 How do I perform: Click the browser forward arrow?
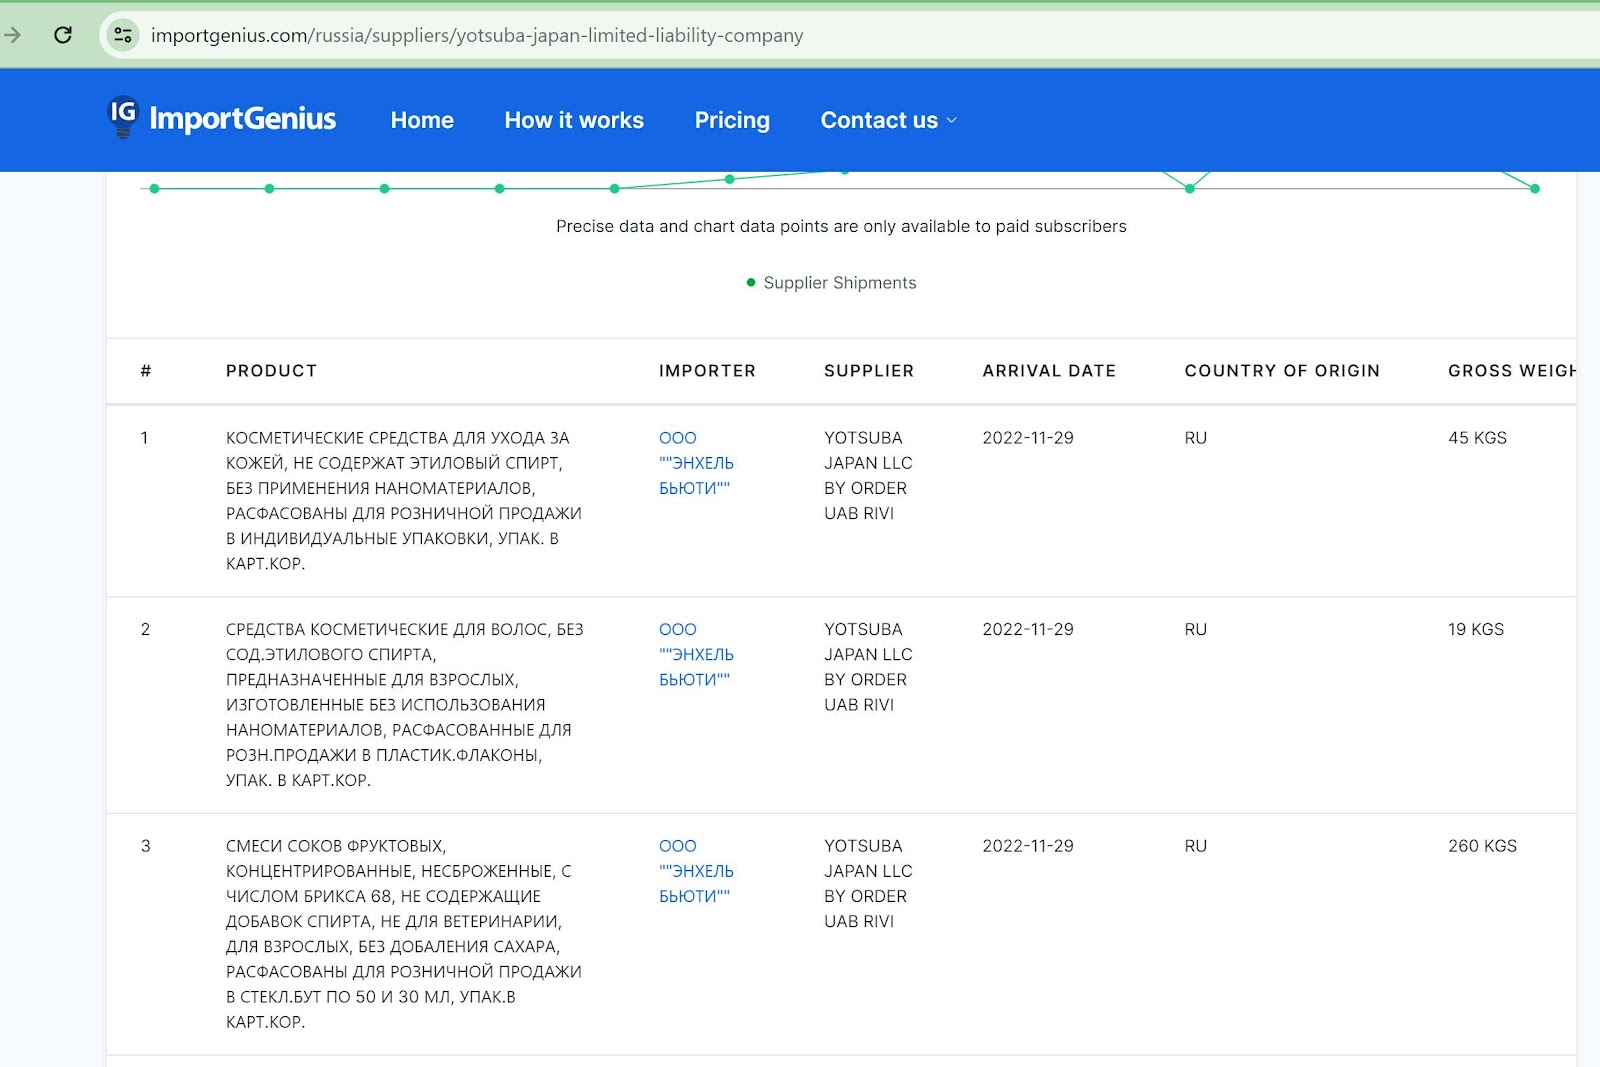pyautogui.click(x=13, y=35)
